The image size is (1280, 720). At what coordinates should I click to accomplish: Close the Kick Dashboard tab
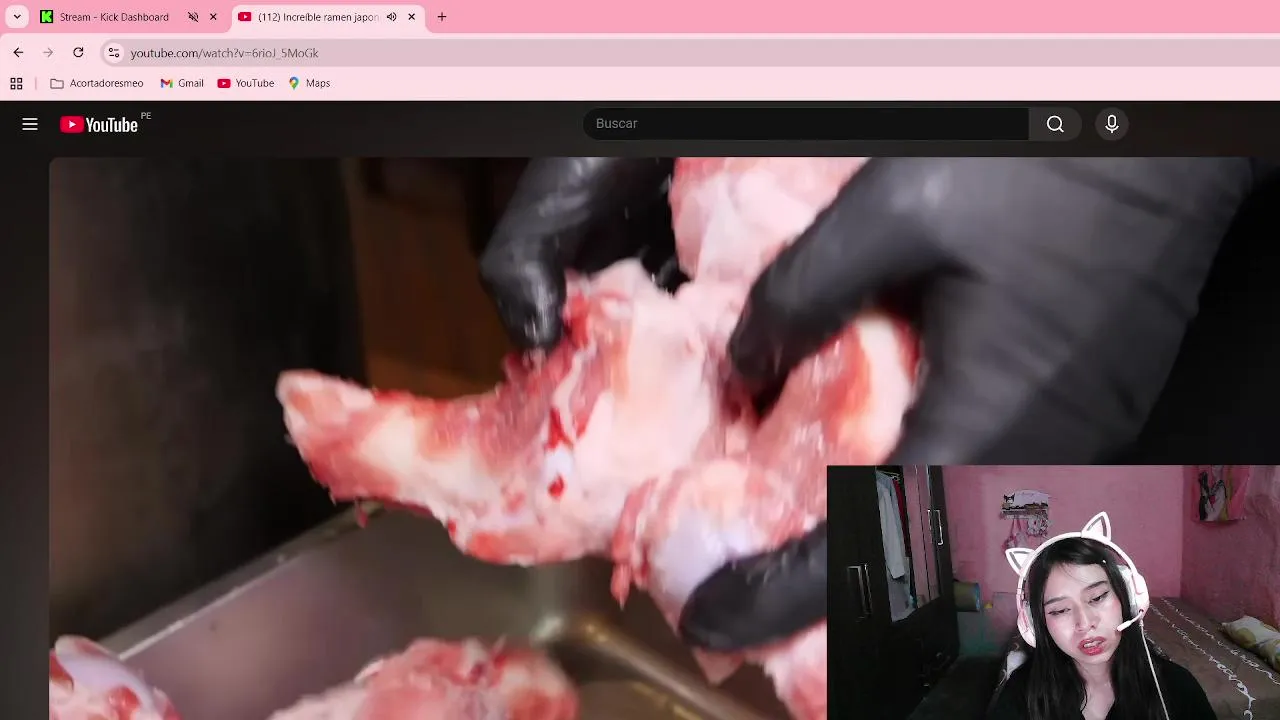coord(213,17)
